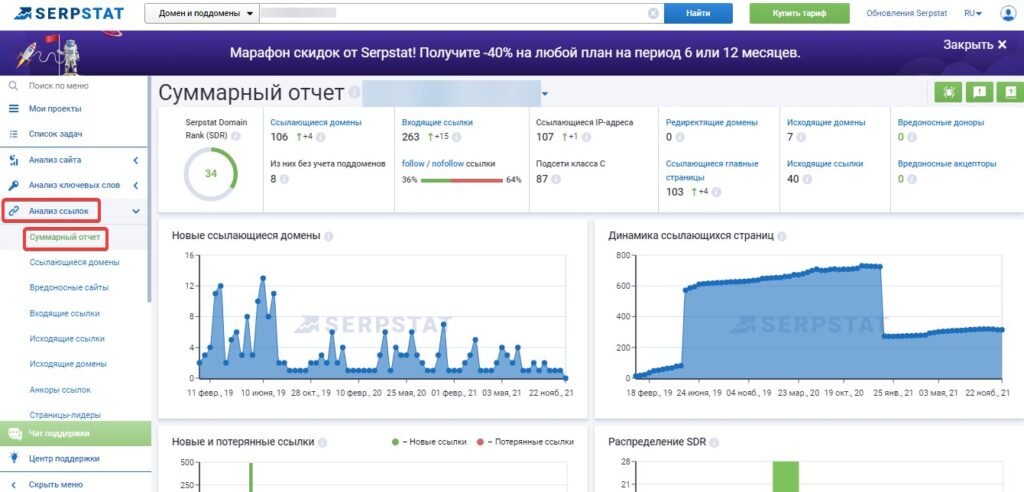Click the Вредоносные акцепторы metric link
This screenshot has height=492, width=1024.
[x=947, y=164]
